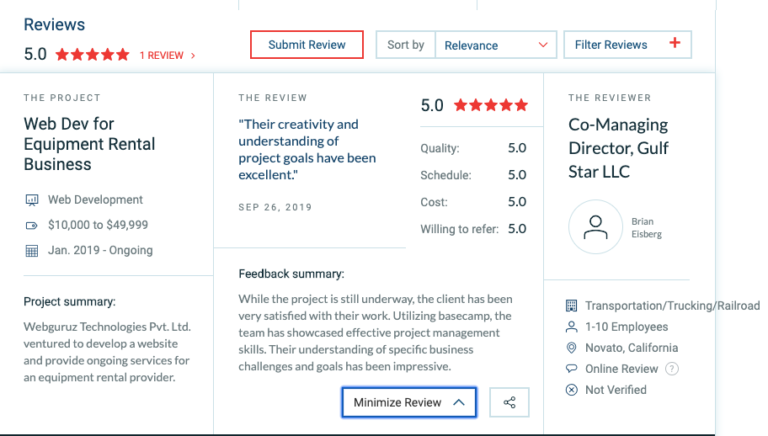768x436 pixels.
Task: Click the project dates calendar icon
Action: pos(31,250)
